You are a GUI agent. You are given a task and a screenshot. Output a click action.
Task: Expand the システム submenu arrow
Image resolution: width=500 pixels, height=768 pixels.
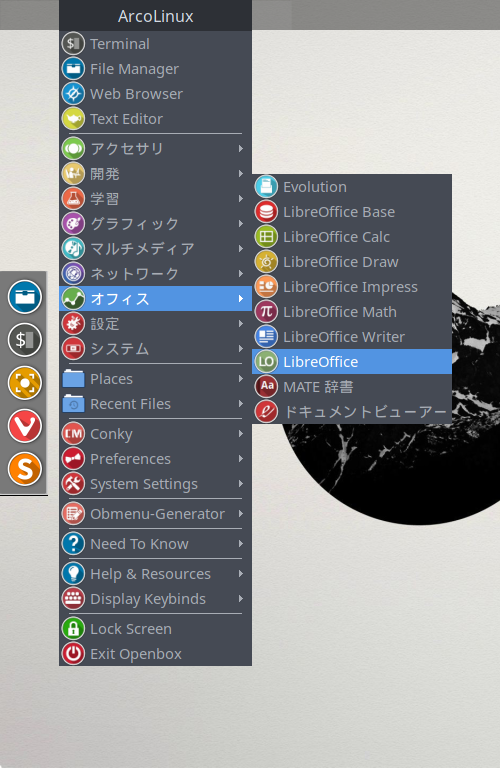(x=240, y=348)
